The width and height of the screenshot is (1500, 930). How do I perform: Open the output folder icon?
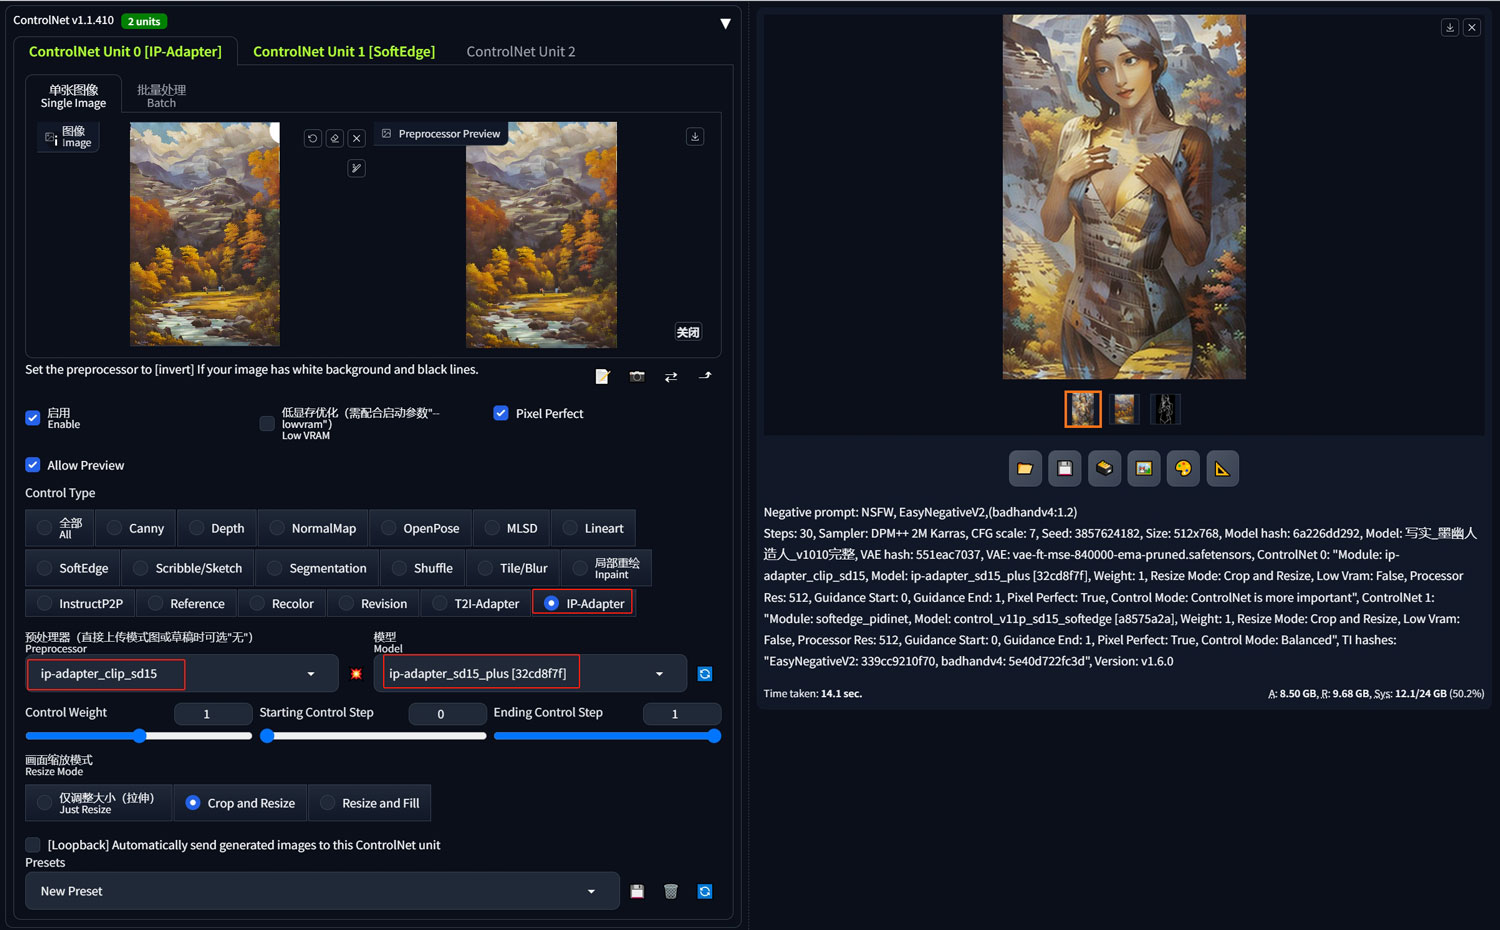click(1025, 468)
